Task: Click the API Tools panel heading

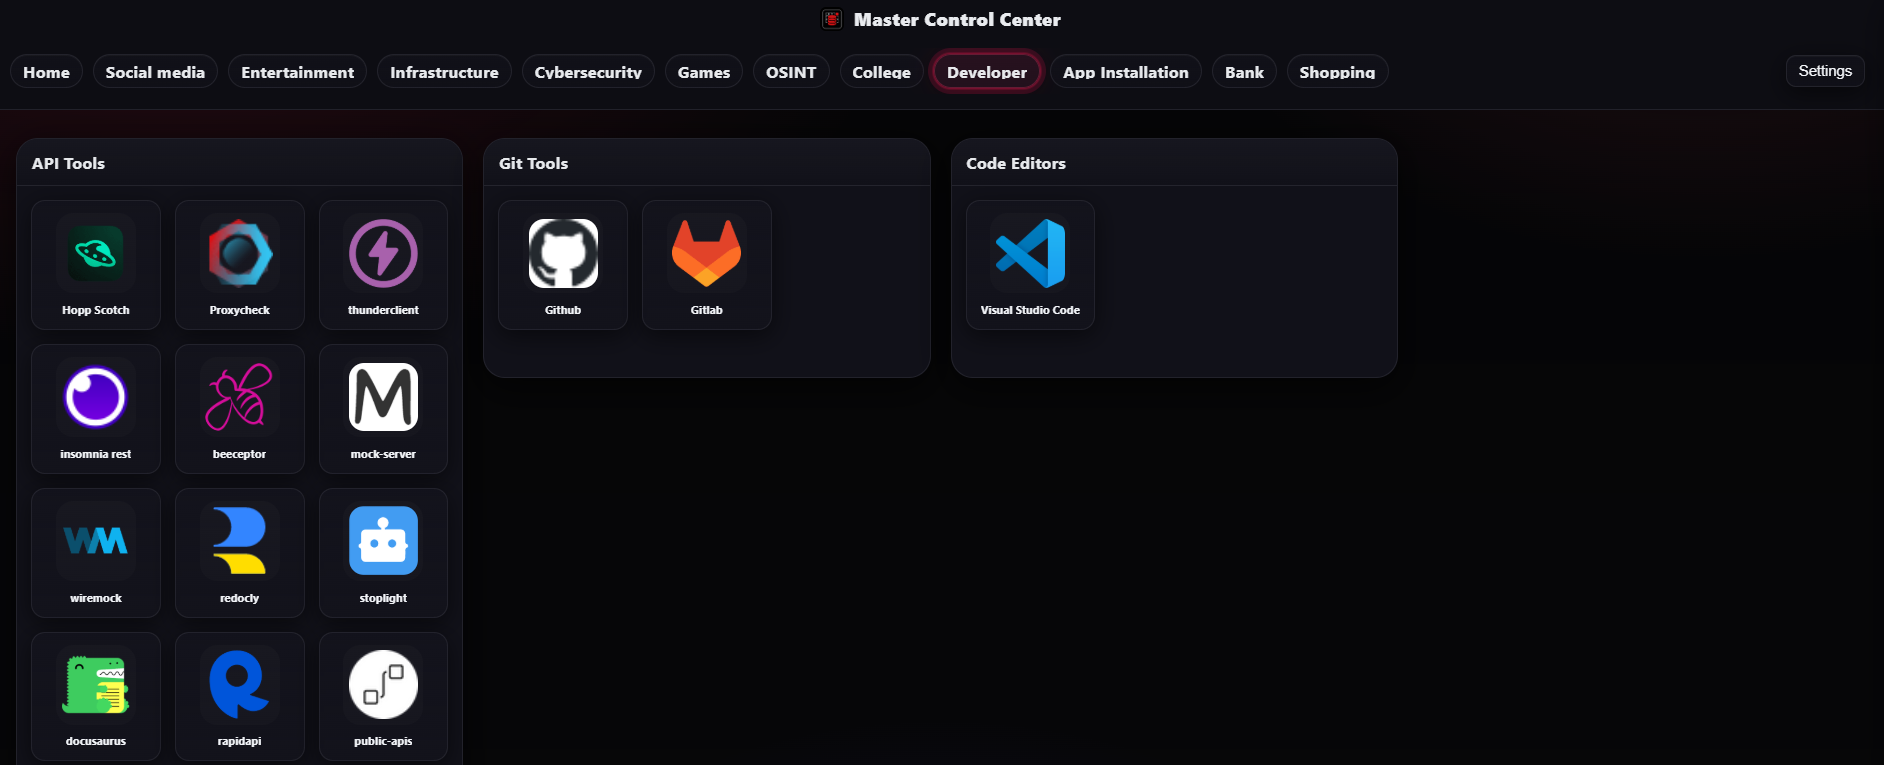Action: click(68, 163)
